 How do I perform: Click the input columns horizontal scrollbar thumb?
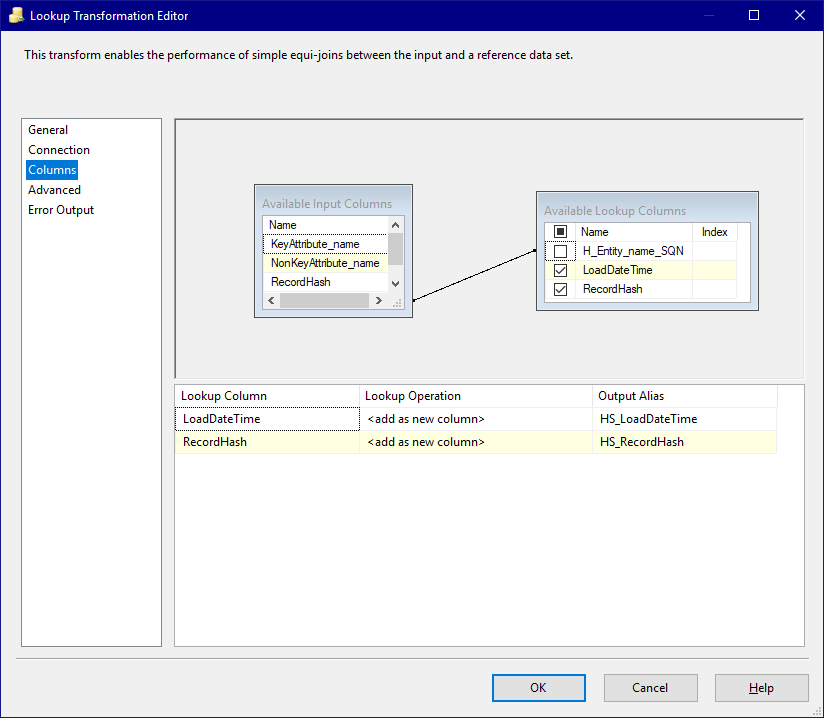pos(324,301)
